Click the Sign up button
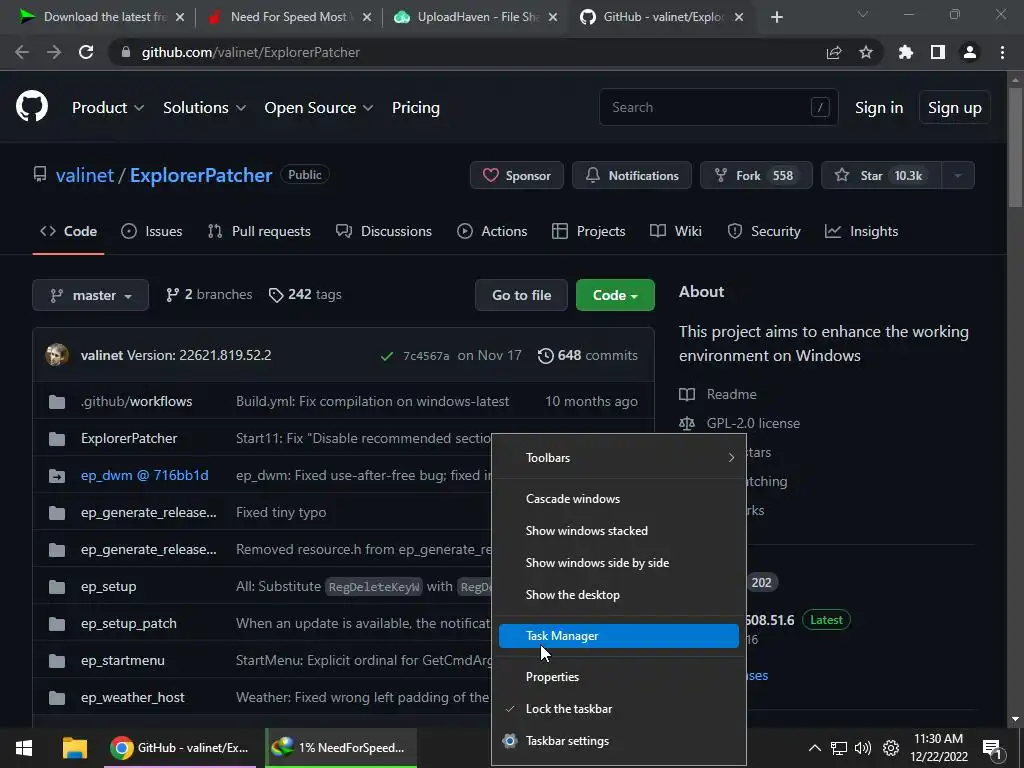Screen dimensions: 1024x768 point(955,108)
